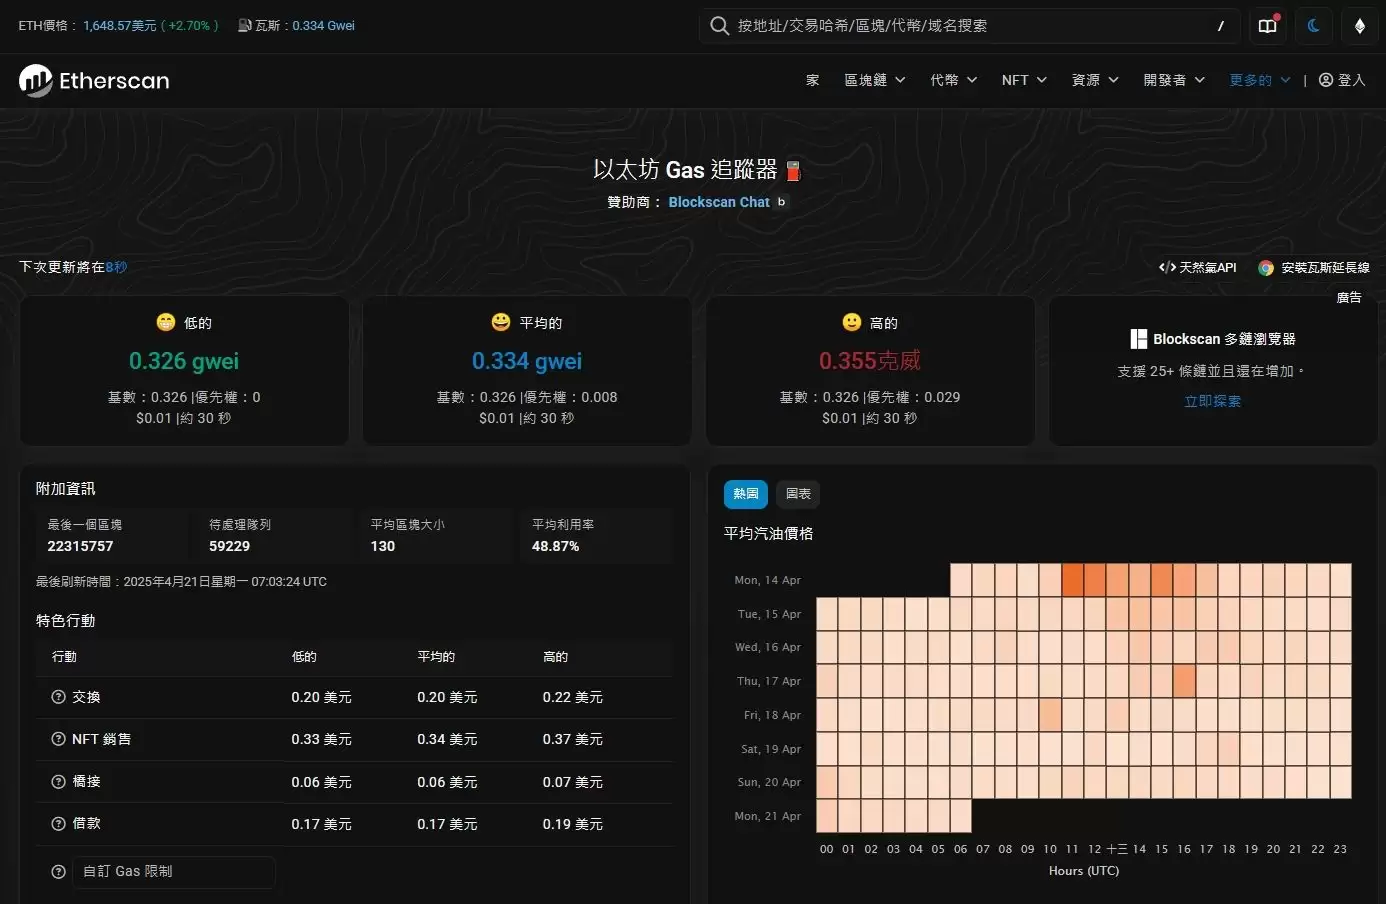Viewport: 1386px width, 904px height.
Task: Open the NFT dropdown menu
Action: point(1023,80)
